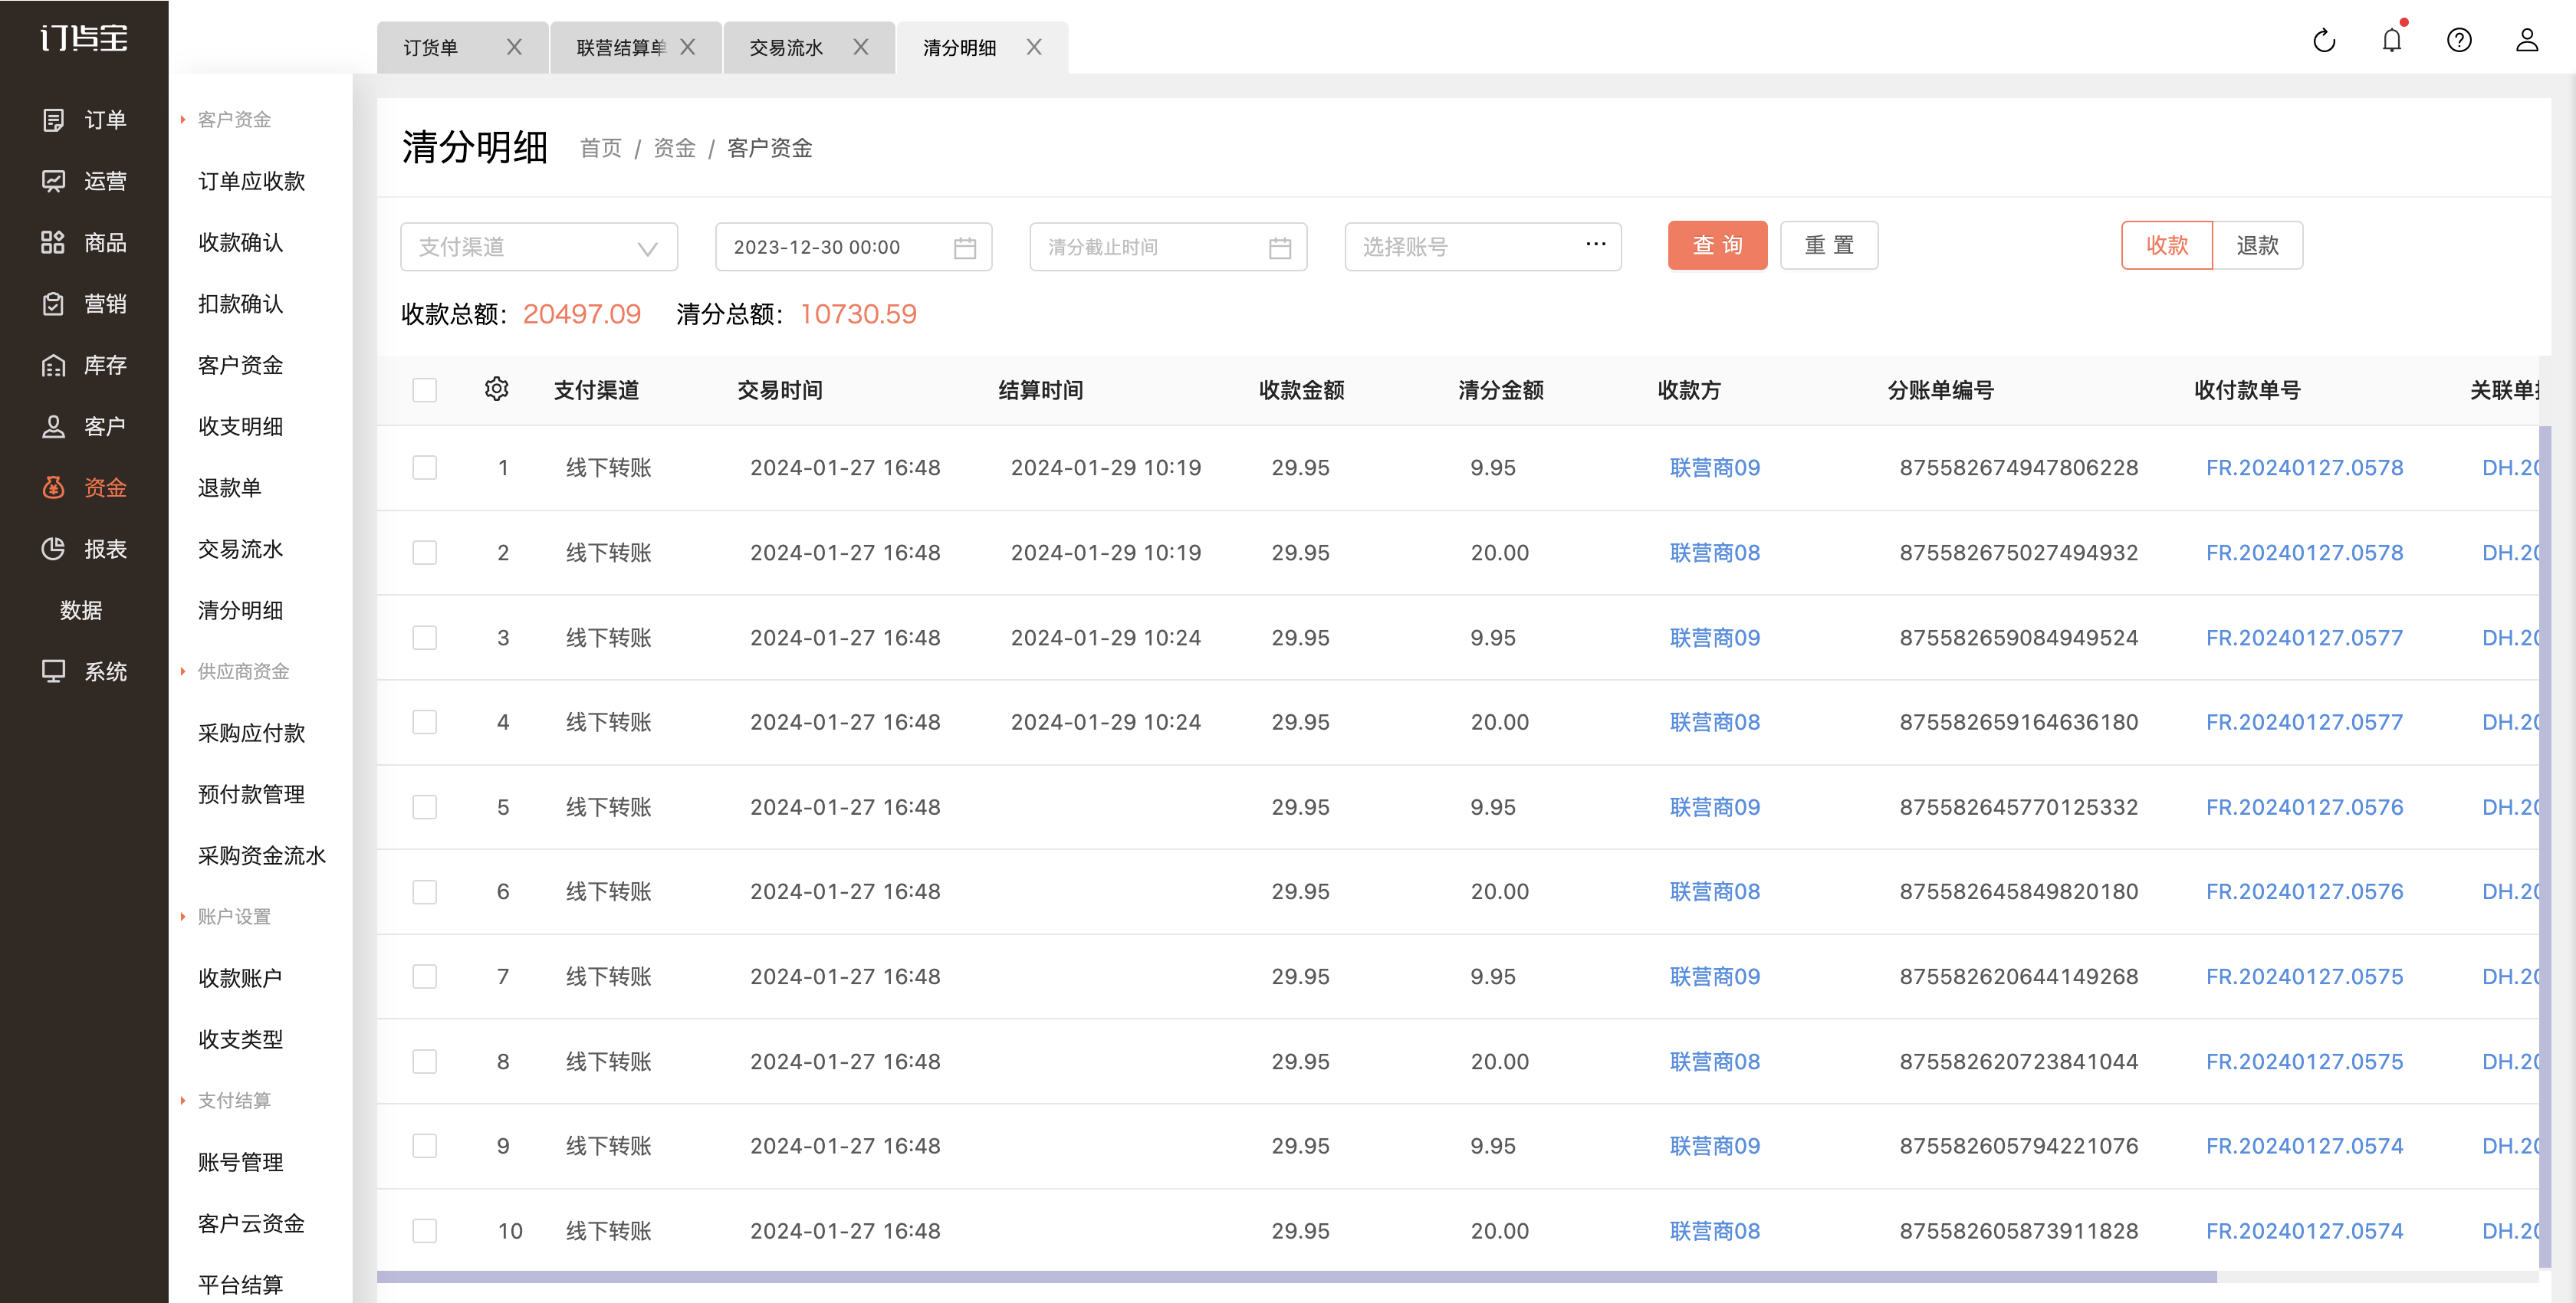Image resolution: width=2576 pixels, height=1303 pixels.
Task: Click the vertical table scrollbar
Action: 2545,848
